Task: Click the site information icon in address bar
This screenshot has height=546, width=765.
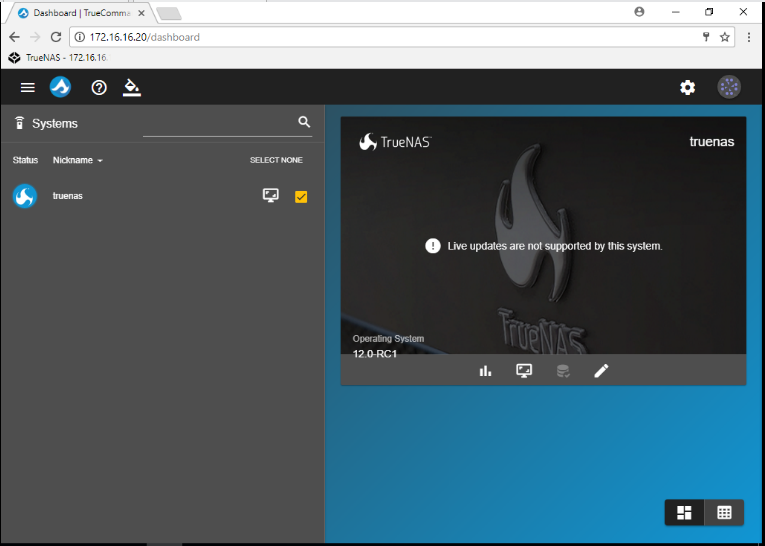Action: tap(80, 37)
